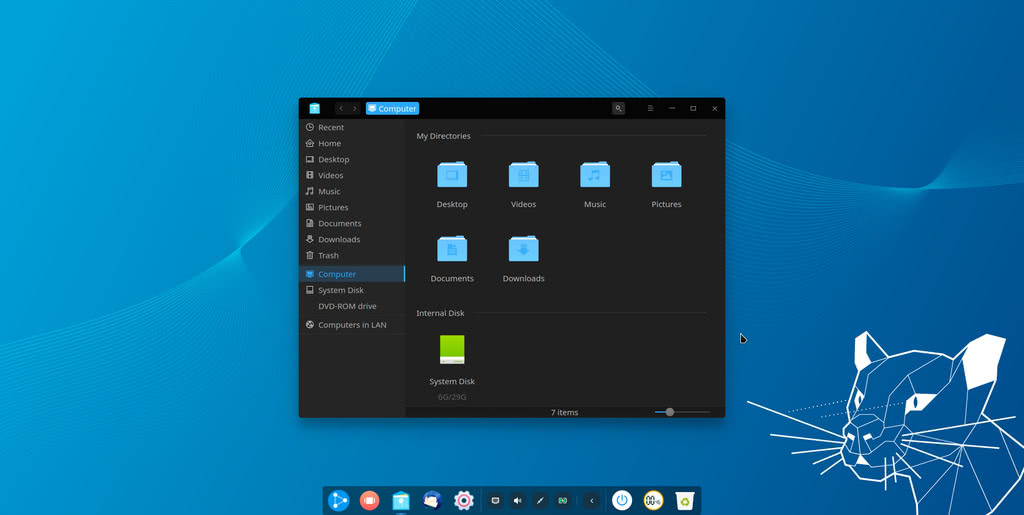Screen dimensions: 1024x515
Task: Open the Launcher in the dock
Action: [338, 501]
